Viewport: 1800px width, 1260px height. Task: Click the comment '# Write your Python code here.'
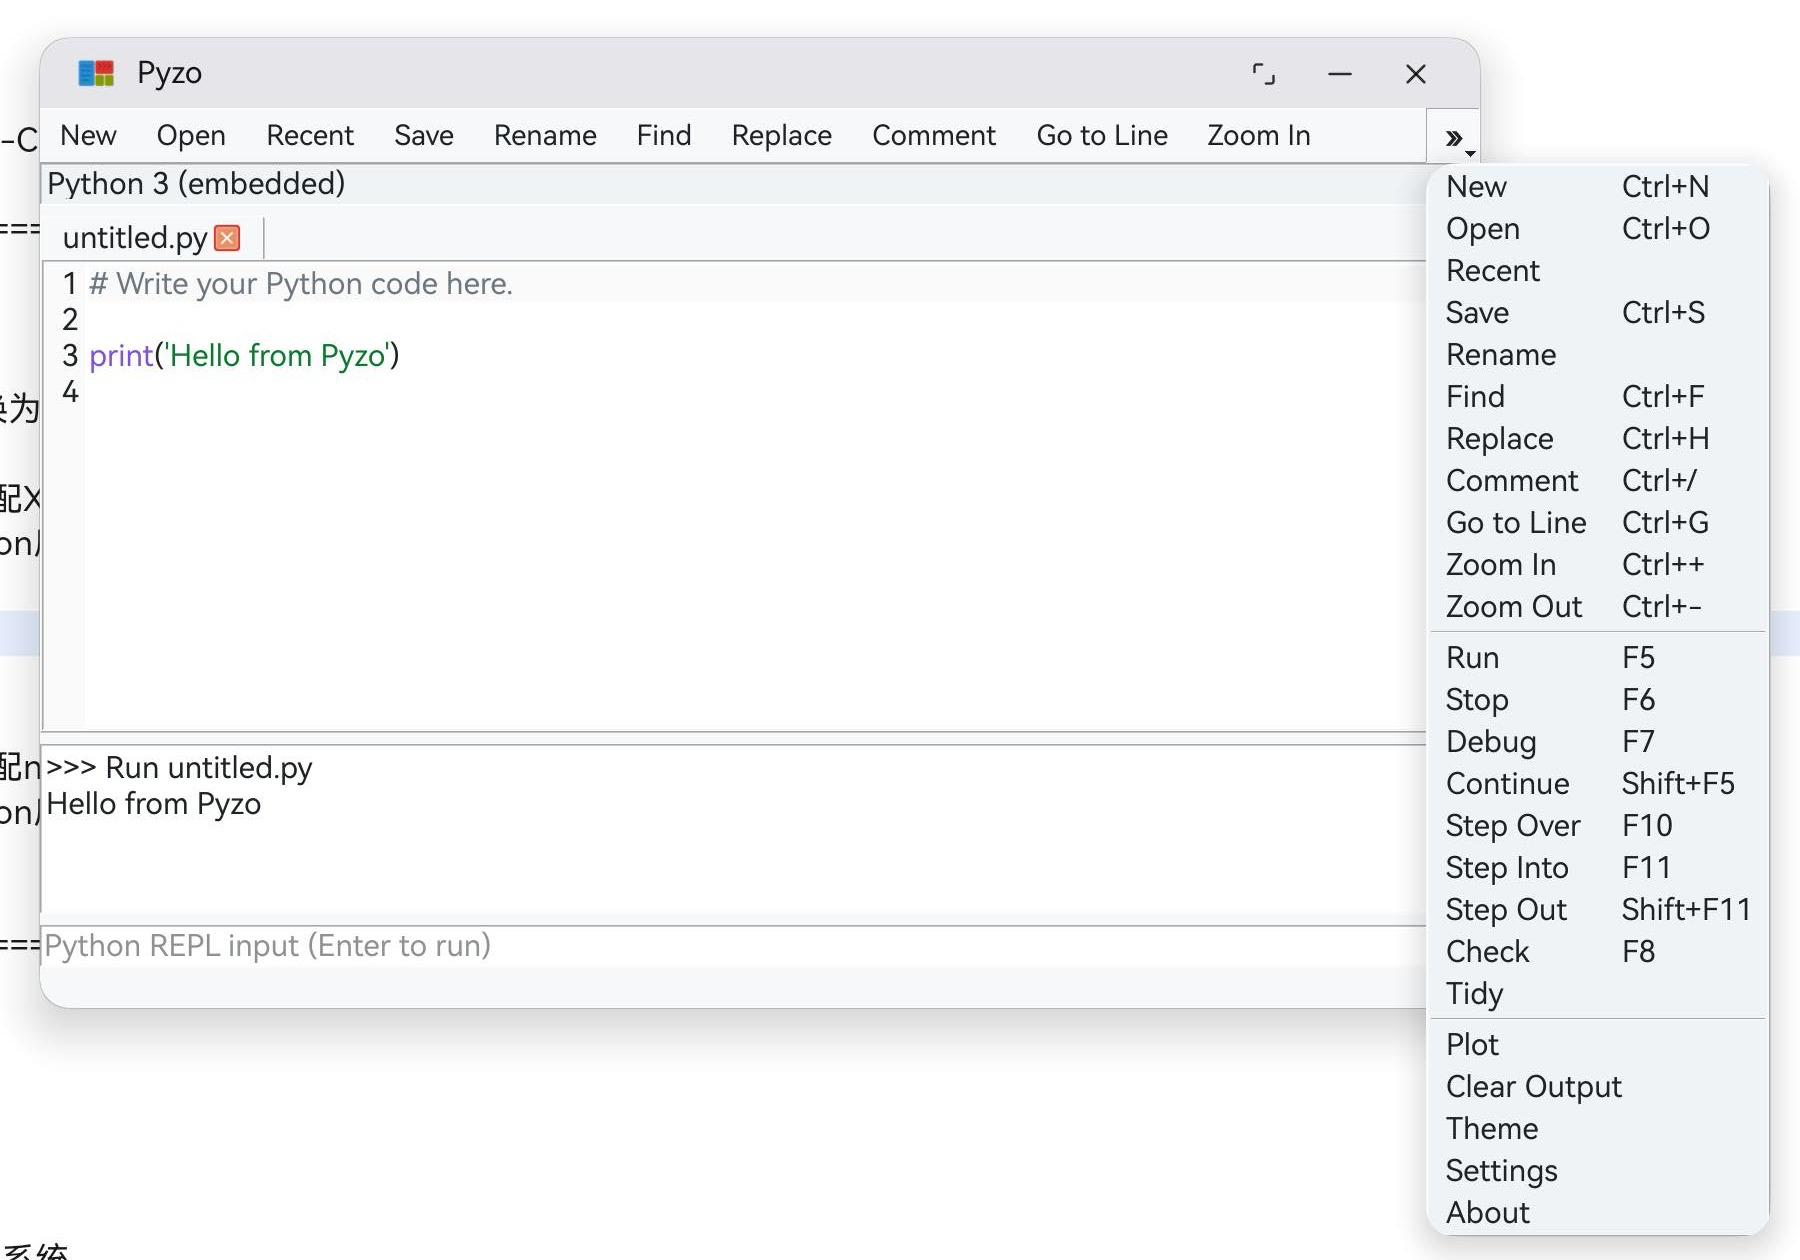click(301, 284)
